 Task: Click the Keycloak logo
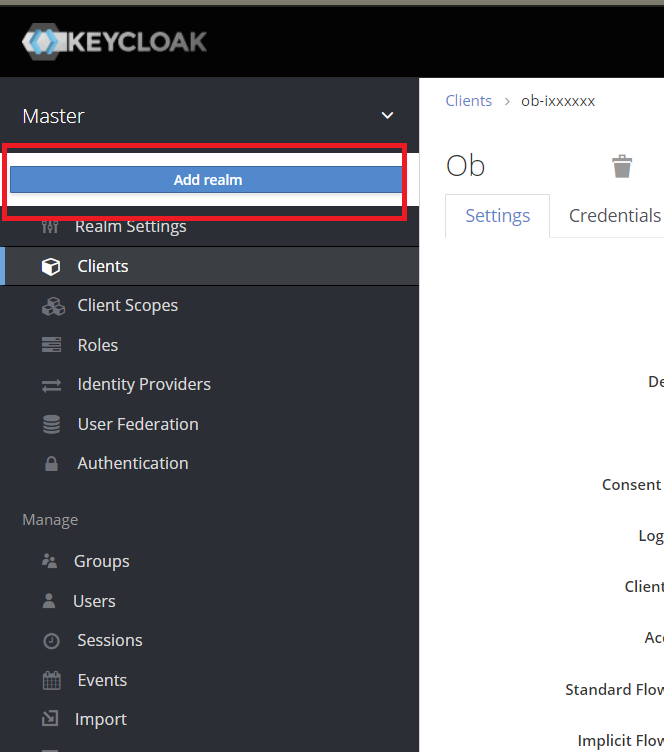pyautogui.click(x=114, y=42)
